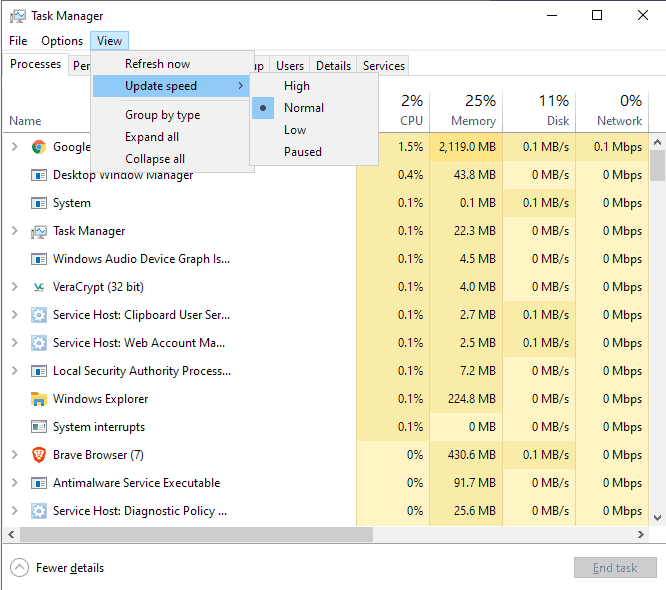Click the 1.5% CPU value
This screenshot has height=590, width=666.
click(410, 147)
